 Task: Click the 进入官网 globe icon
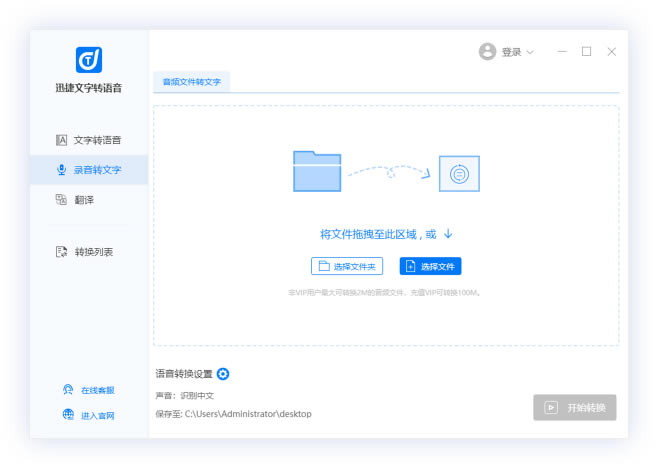coord(68,414)
